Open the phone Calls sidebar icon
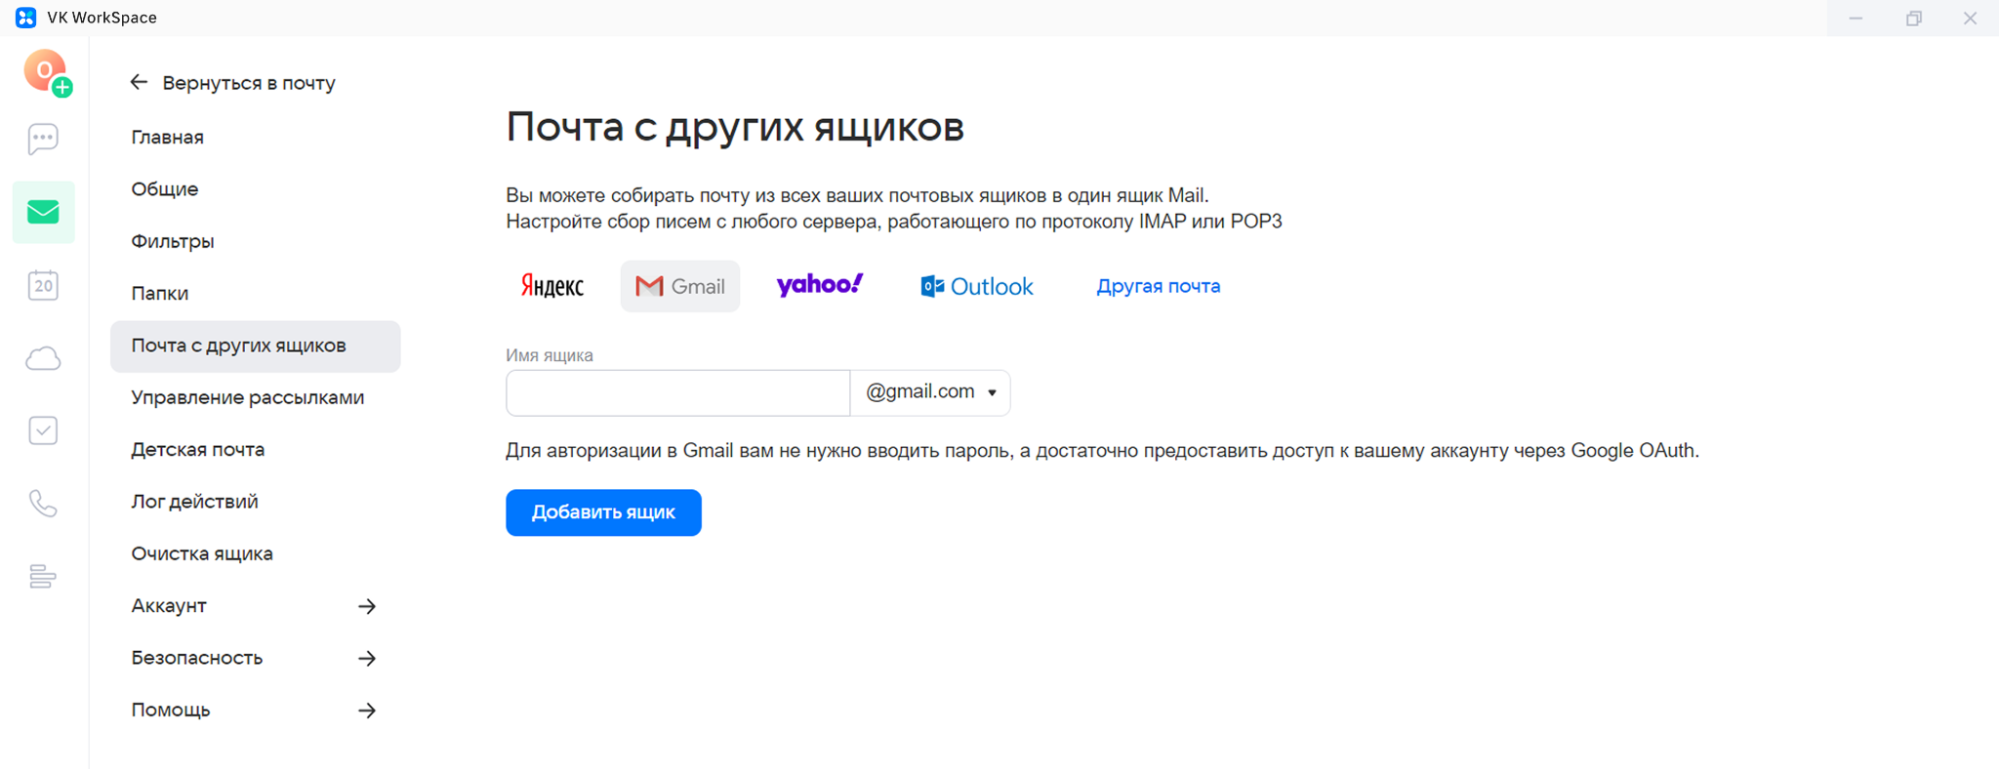 43,503
